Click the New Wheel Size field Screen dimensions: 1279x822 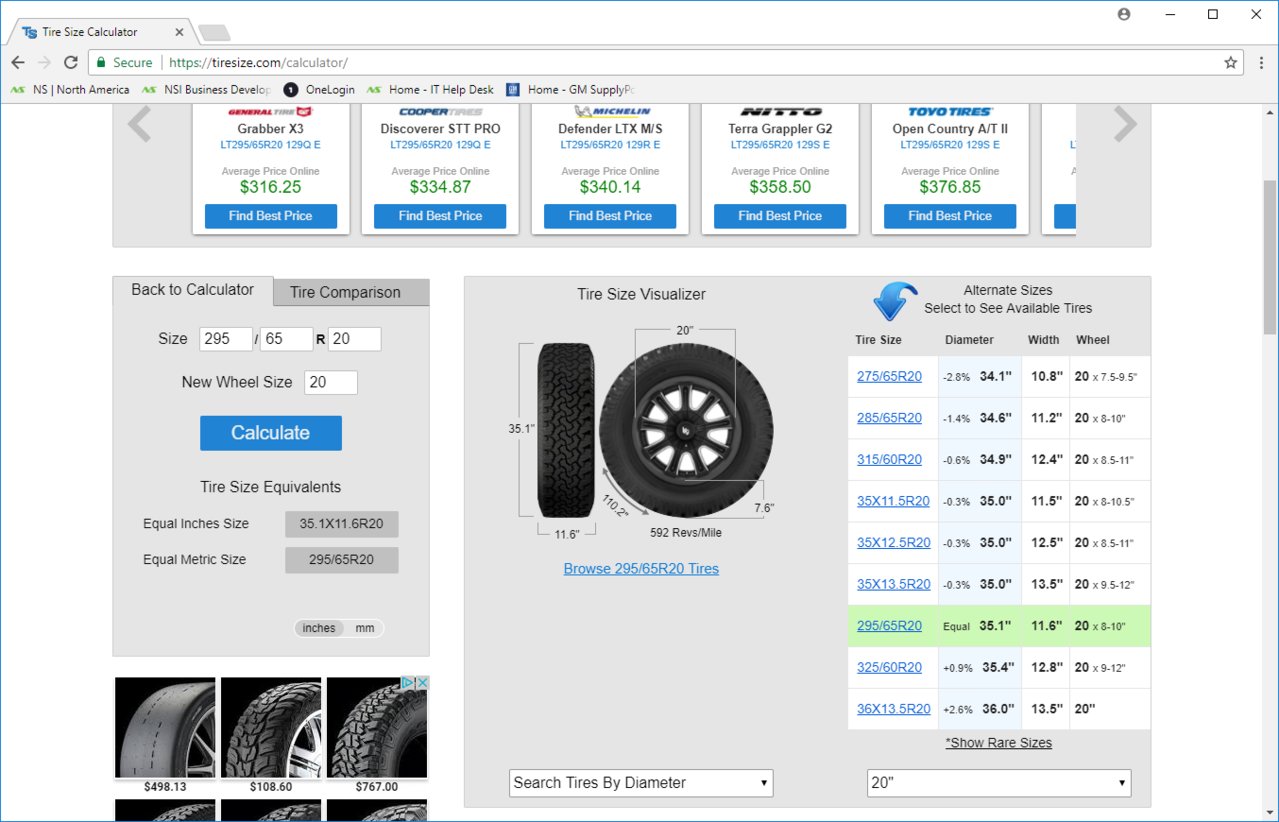pyautogui.click(x=331, y=382)
